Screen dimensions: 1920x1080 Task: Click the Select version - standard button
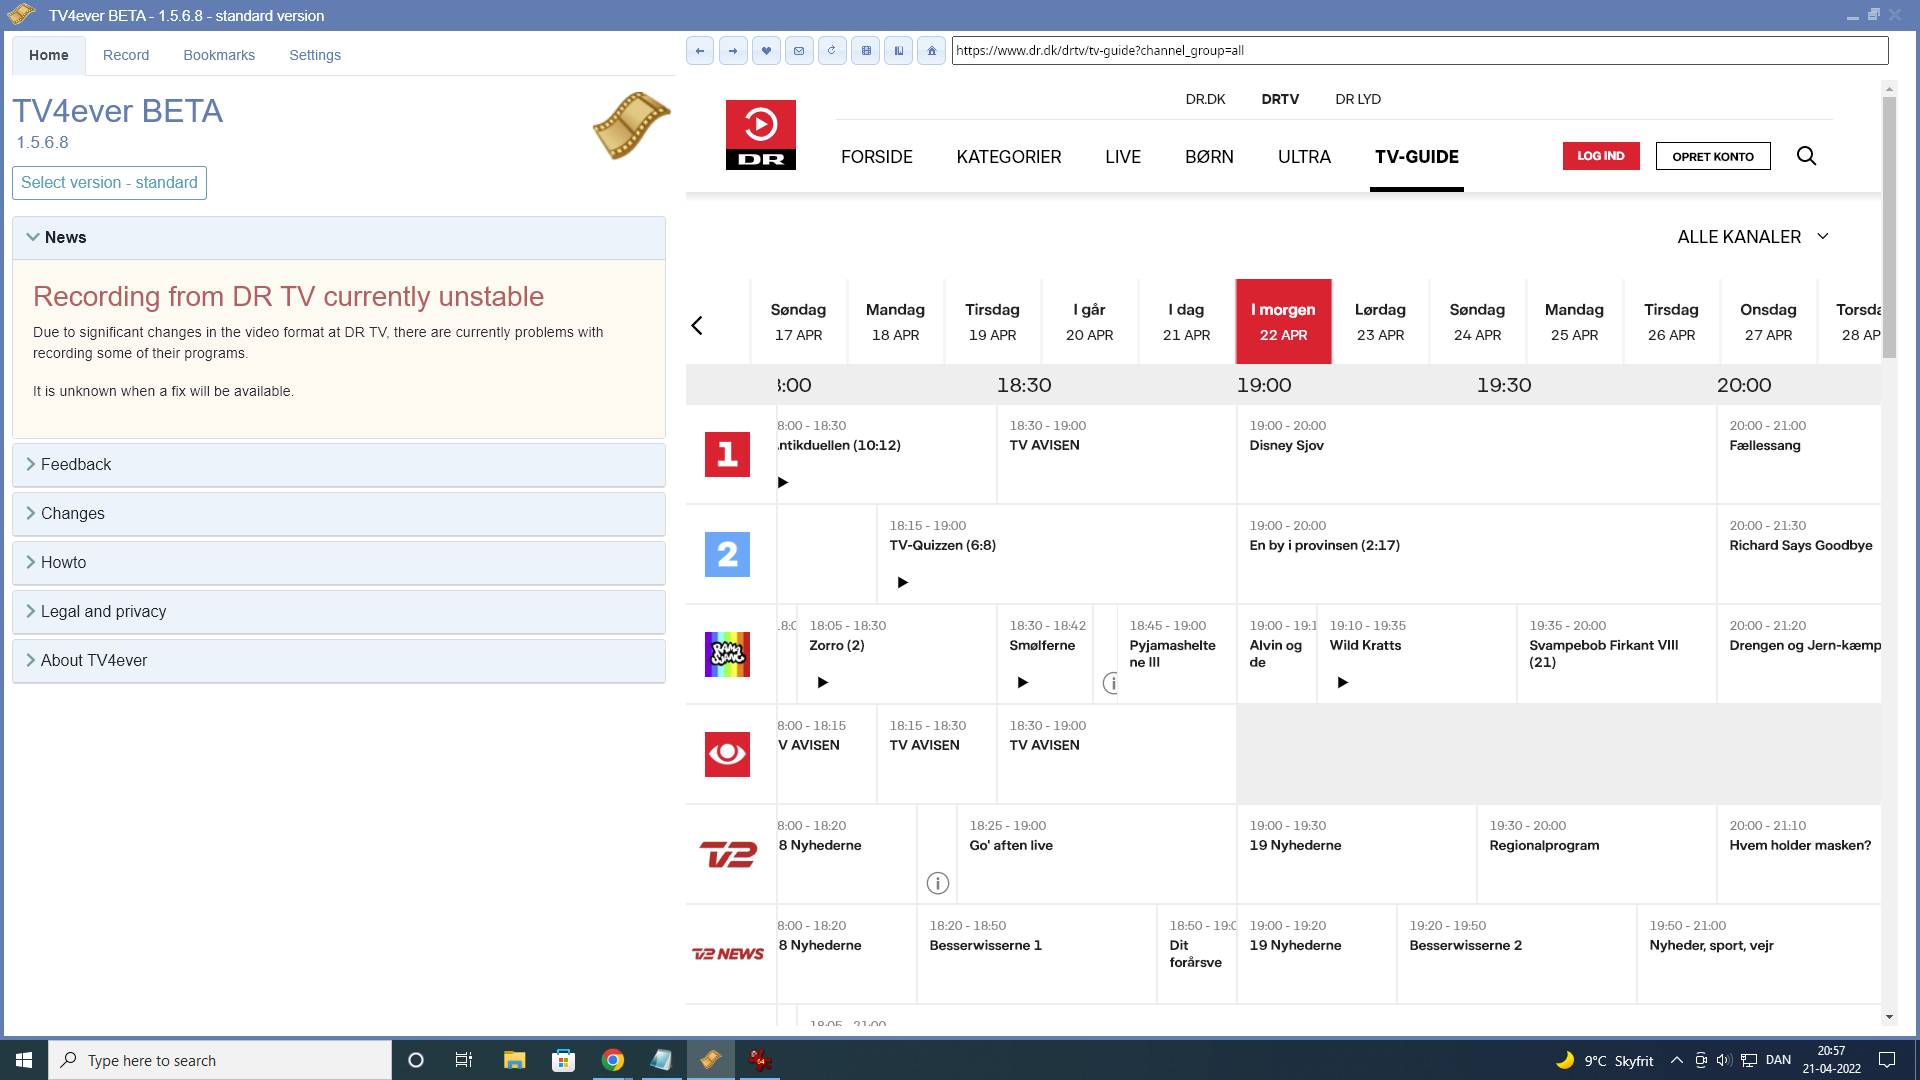coord(110,183)
